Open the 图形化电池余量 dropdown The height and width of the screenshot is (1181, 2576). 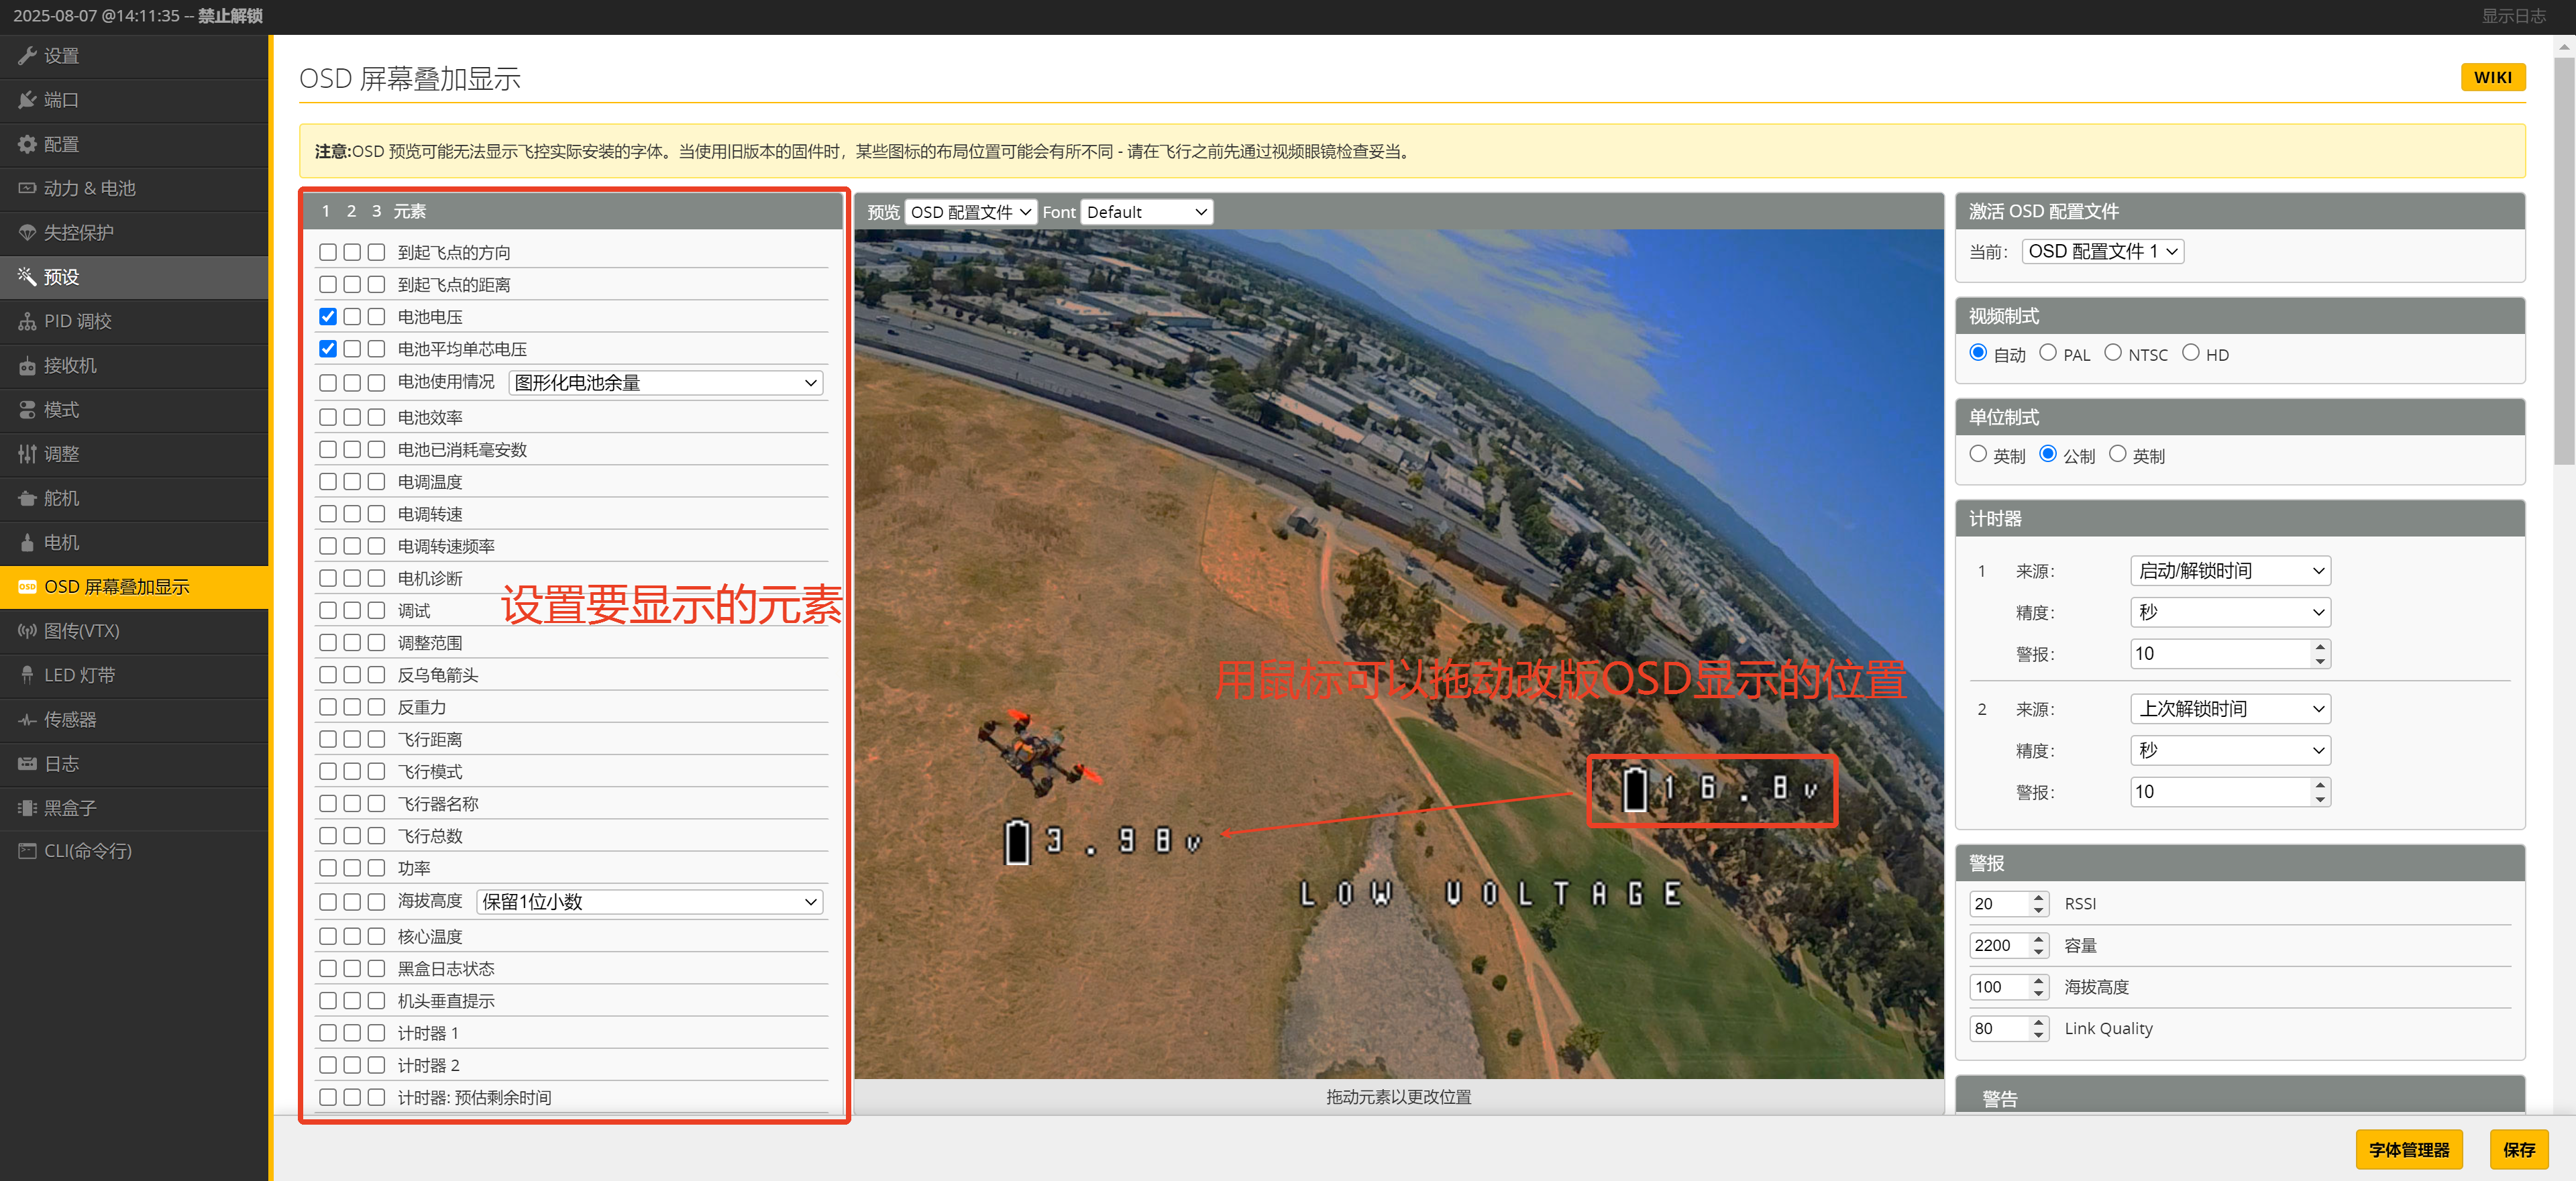click(x=665, y=383)
